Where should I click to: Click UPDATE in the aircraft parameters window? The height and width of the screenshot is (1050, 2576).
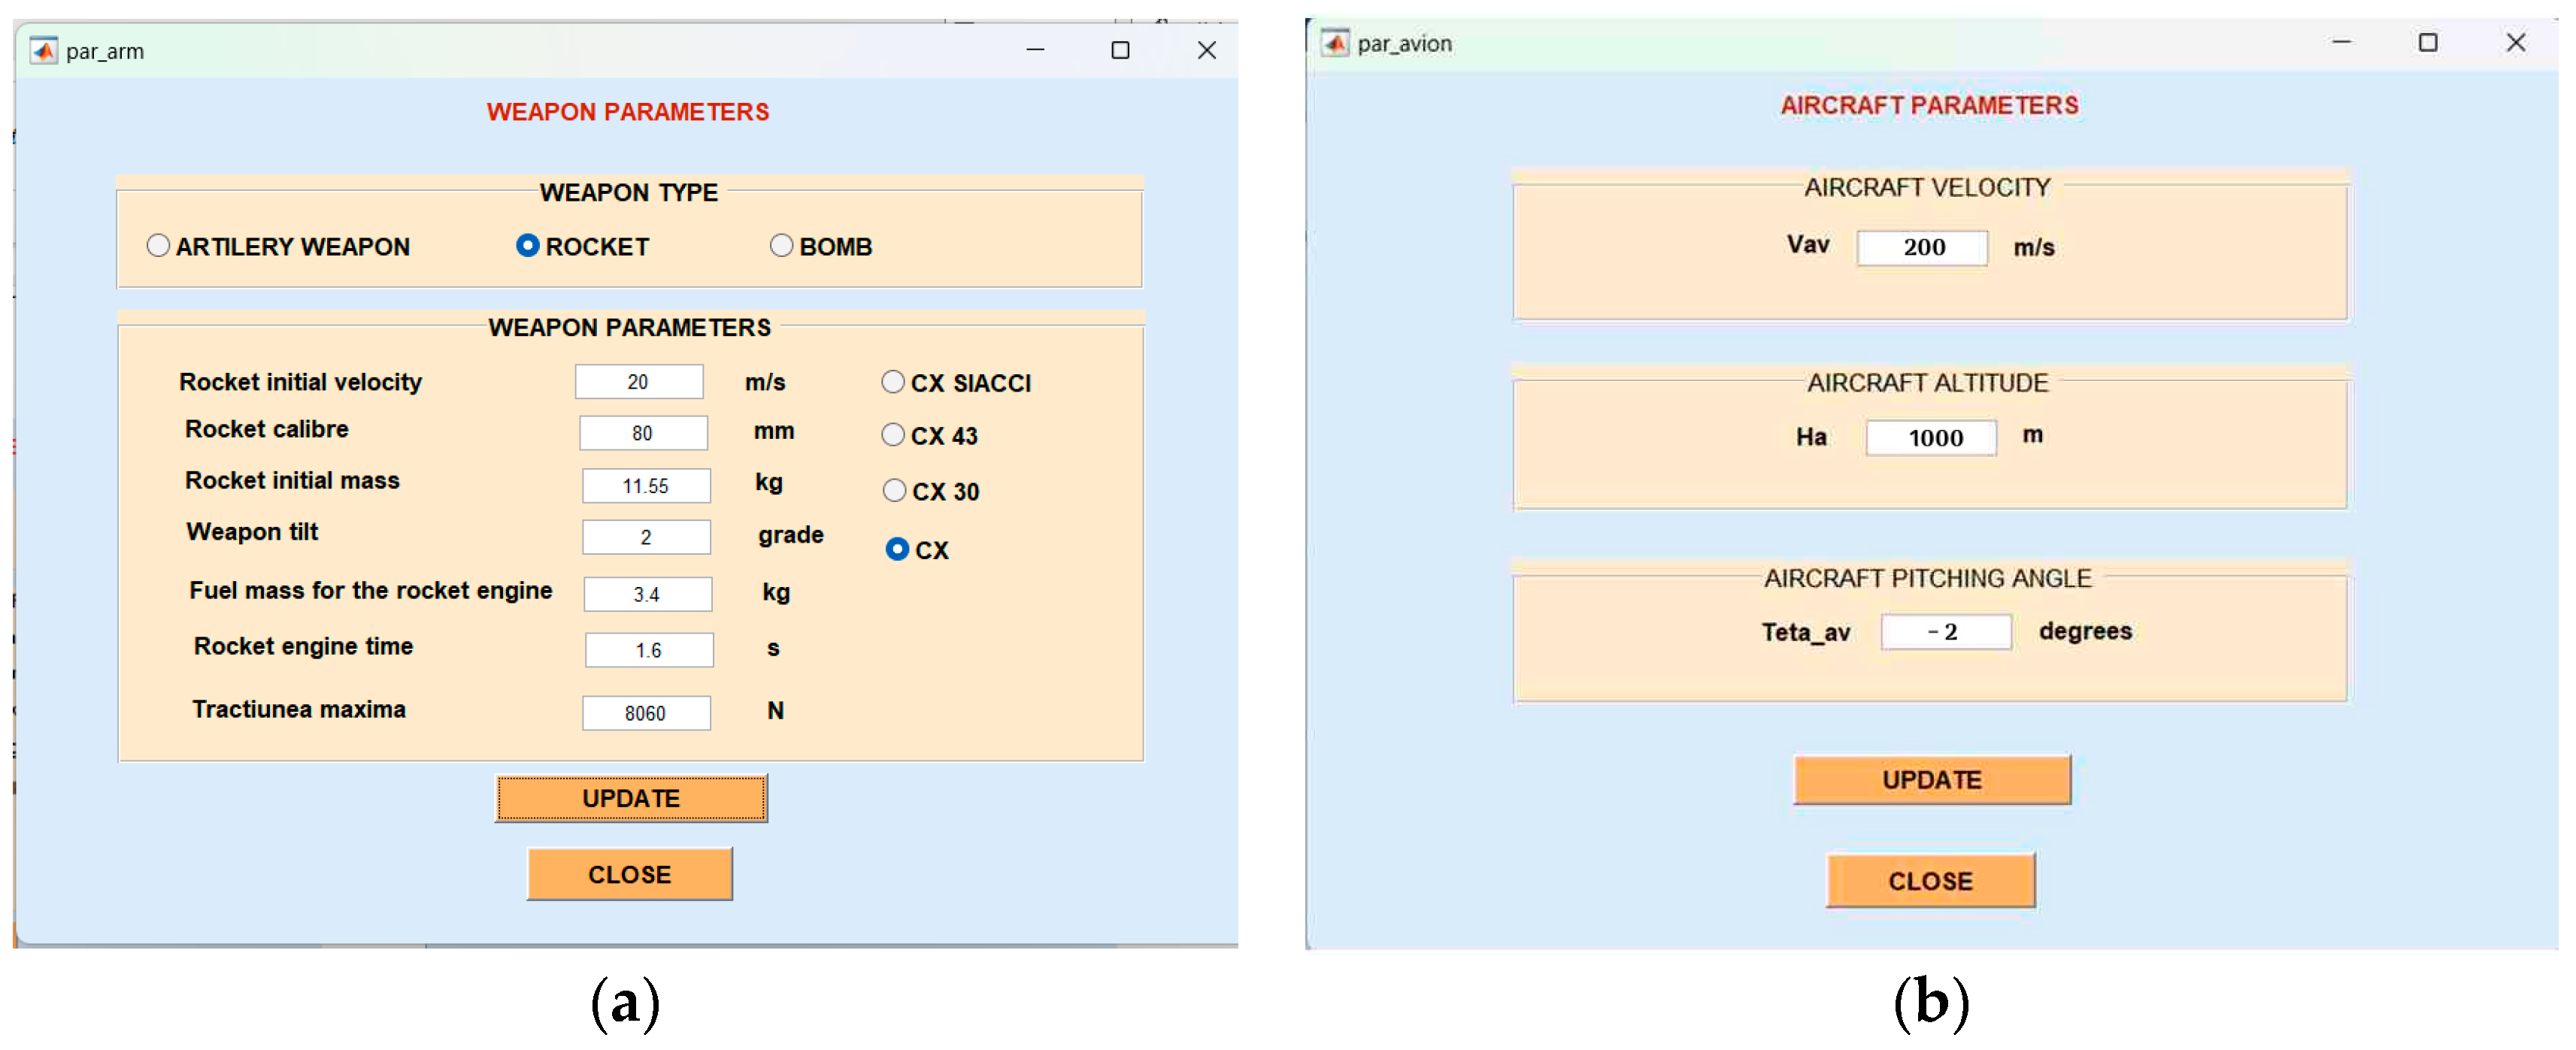point(1931,780)
